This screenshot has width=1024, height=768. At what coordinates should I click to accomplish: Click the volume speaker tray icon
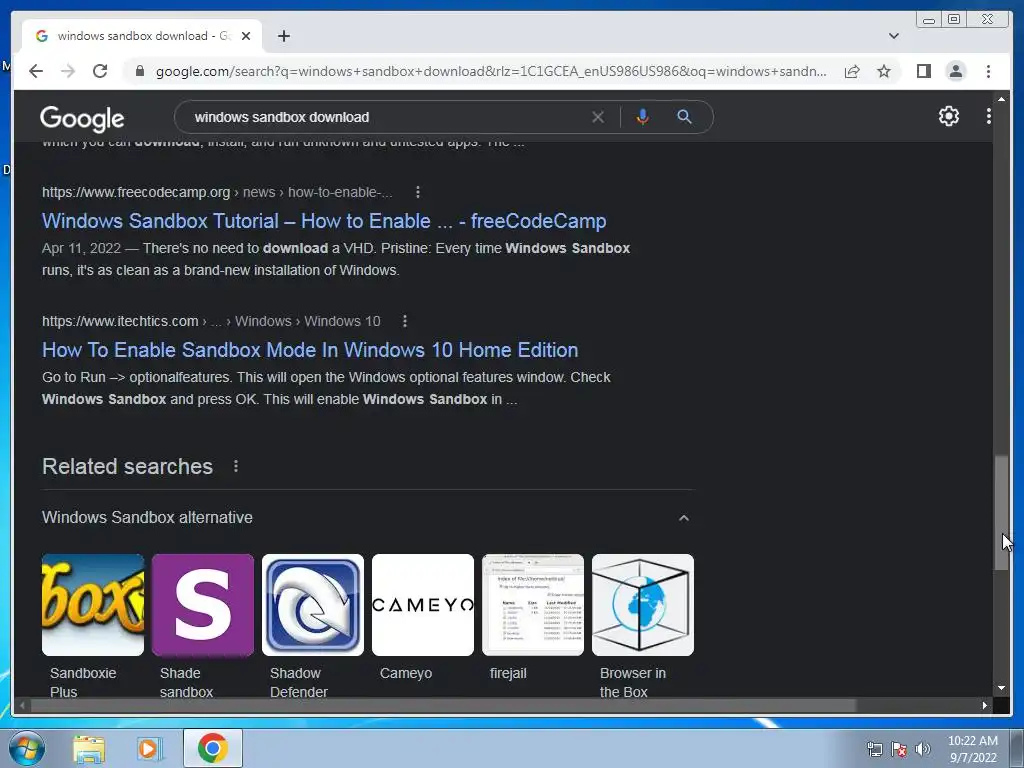tap(922, 749)
